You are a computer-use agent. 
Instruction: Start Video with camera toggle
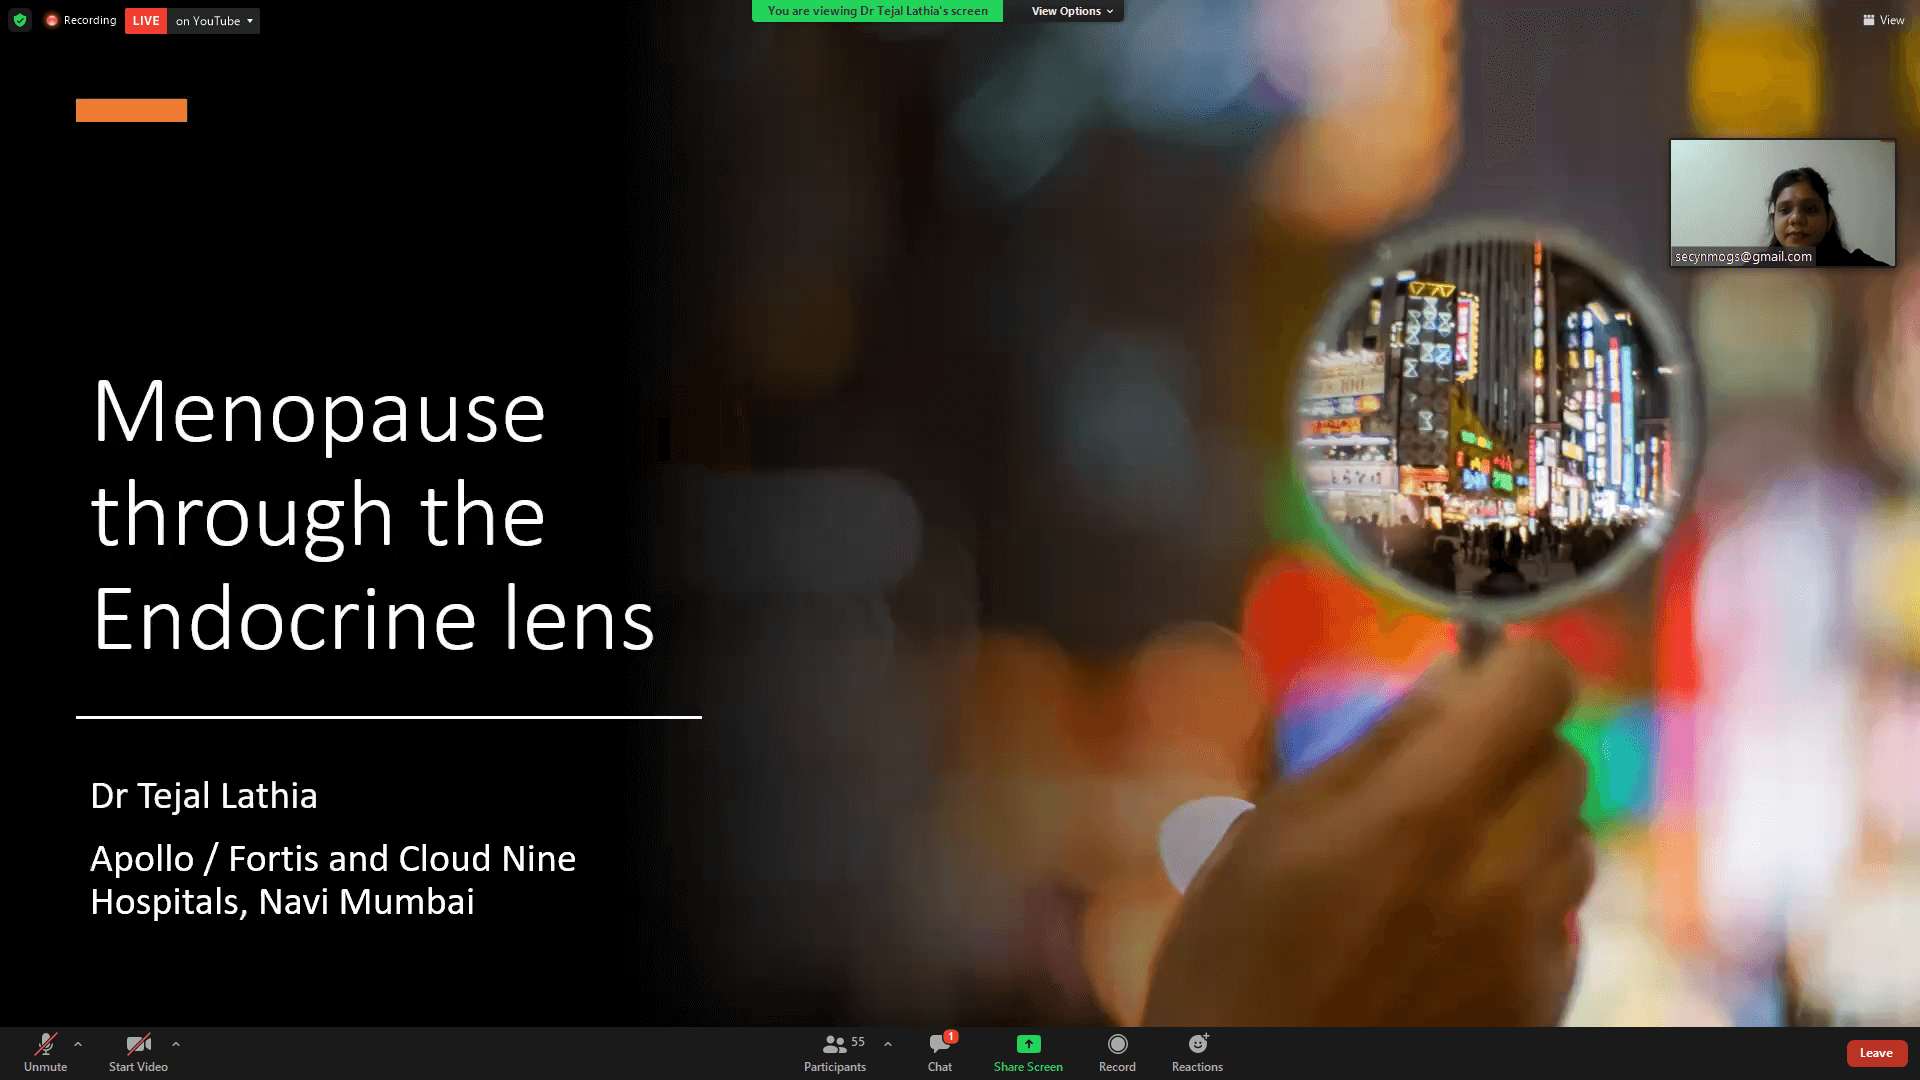coord(138,1045)
